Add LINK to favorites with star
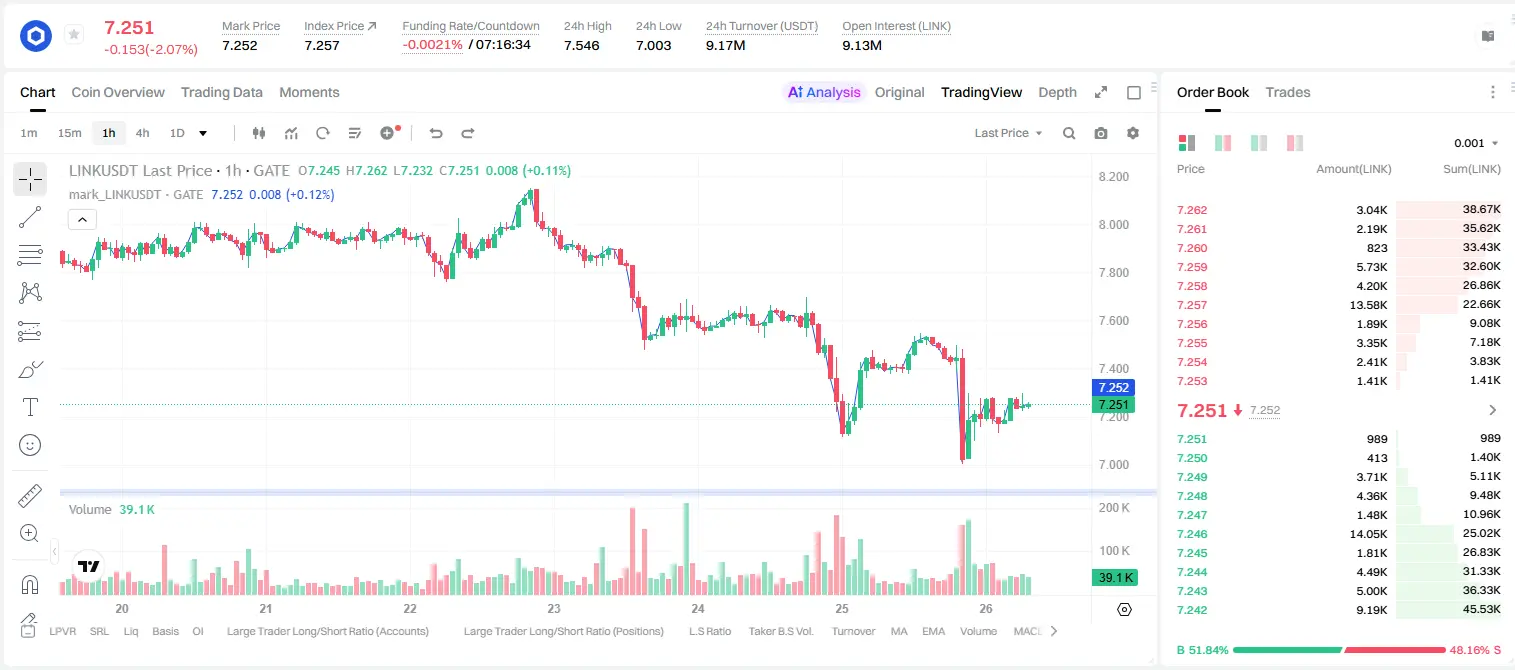Screen dimensions: 1515x670 point(74,35)
